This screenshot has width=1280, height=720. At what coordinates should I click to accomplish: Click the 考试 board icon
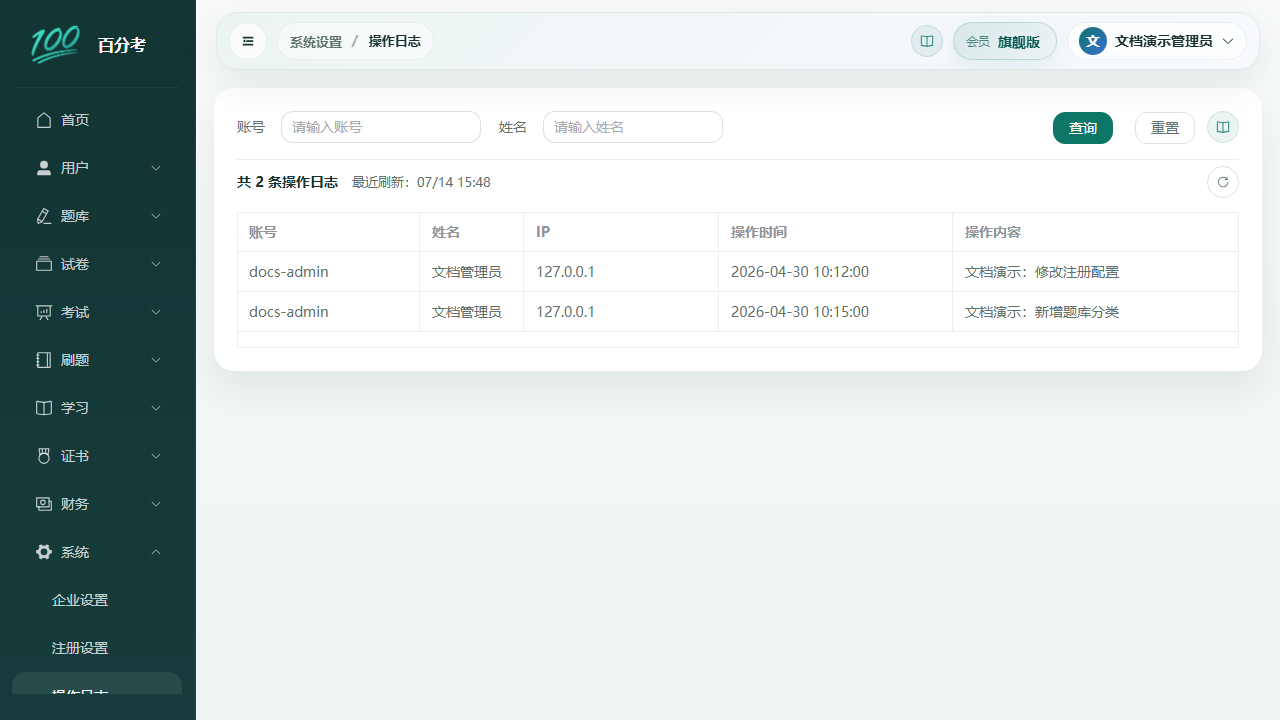tap(43, 312)
